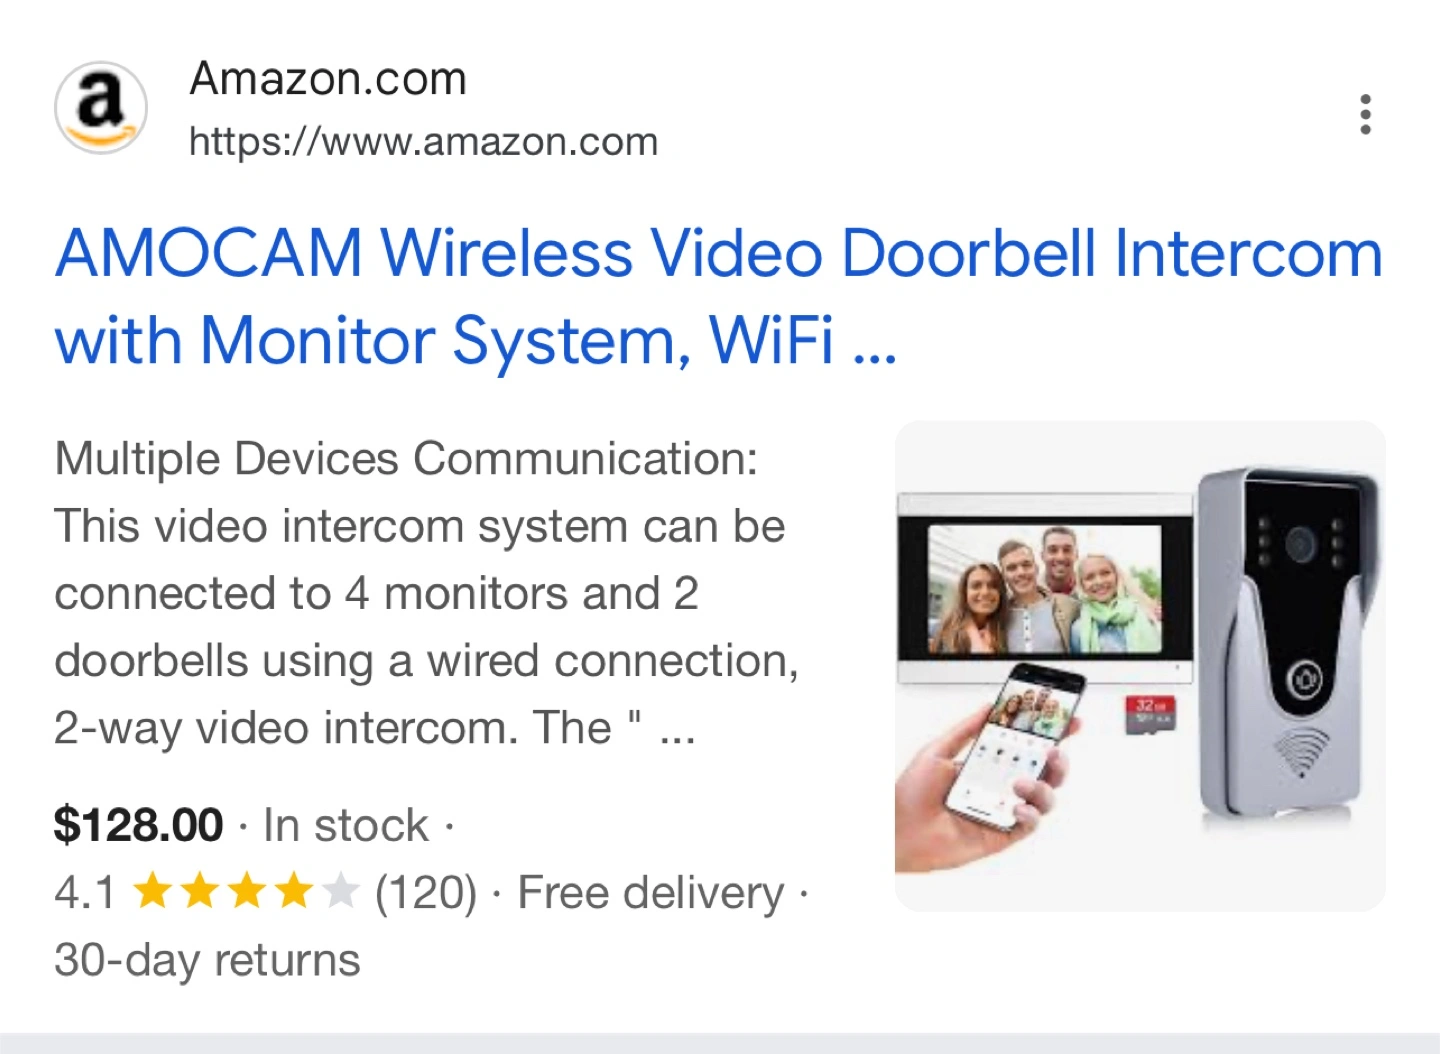
Task: Open the AMOCAM Wireless Video Doorbell Intercom link
Action: [719, 252]
